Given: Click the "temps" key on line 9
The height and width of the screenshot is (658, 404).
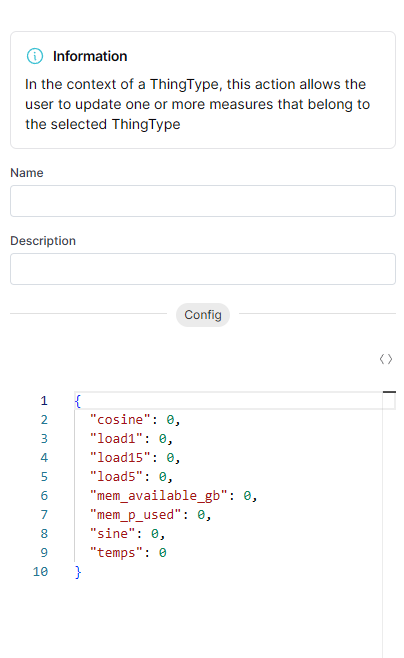Looking at the screenshot, I should [116, 553].
